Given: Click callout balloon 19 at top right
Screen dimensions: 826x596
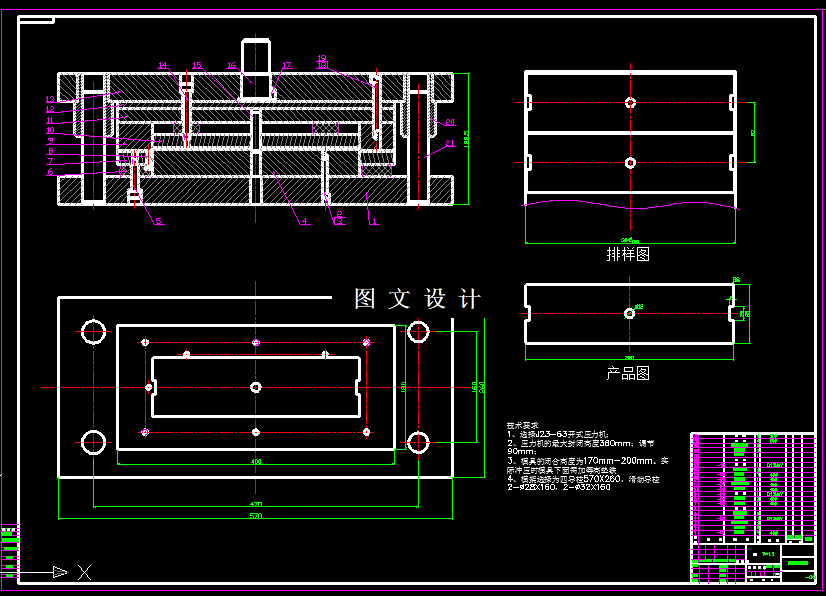Looking at the screenshot, I should (x=322, y=58).
